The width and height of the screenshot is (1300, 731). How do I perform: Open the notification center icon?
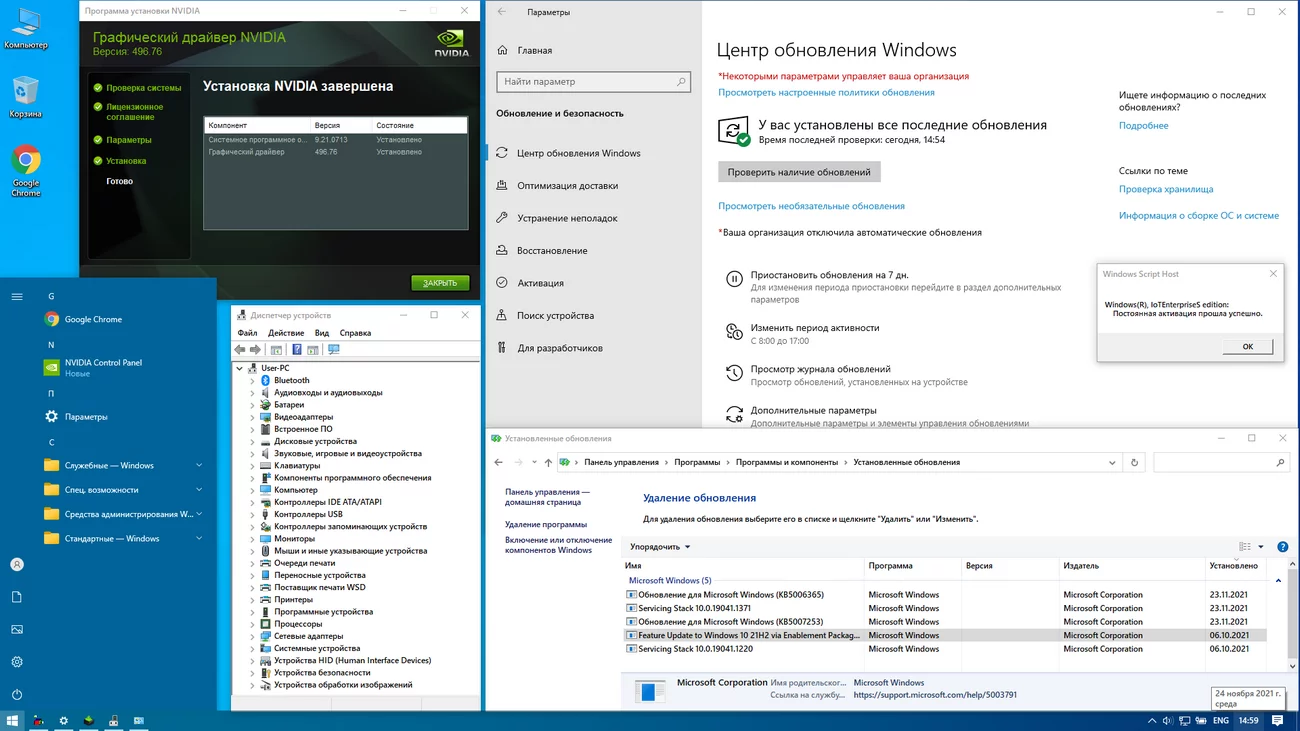[x=1278, y=720]
